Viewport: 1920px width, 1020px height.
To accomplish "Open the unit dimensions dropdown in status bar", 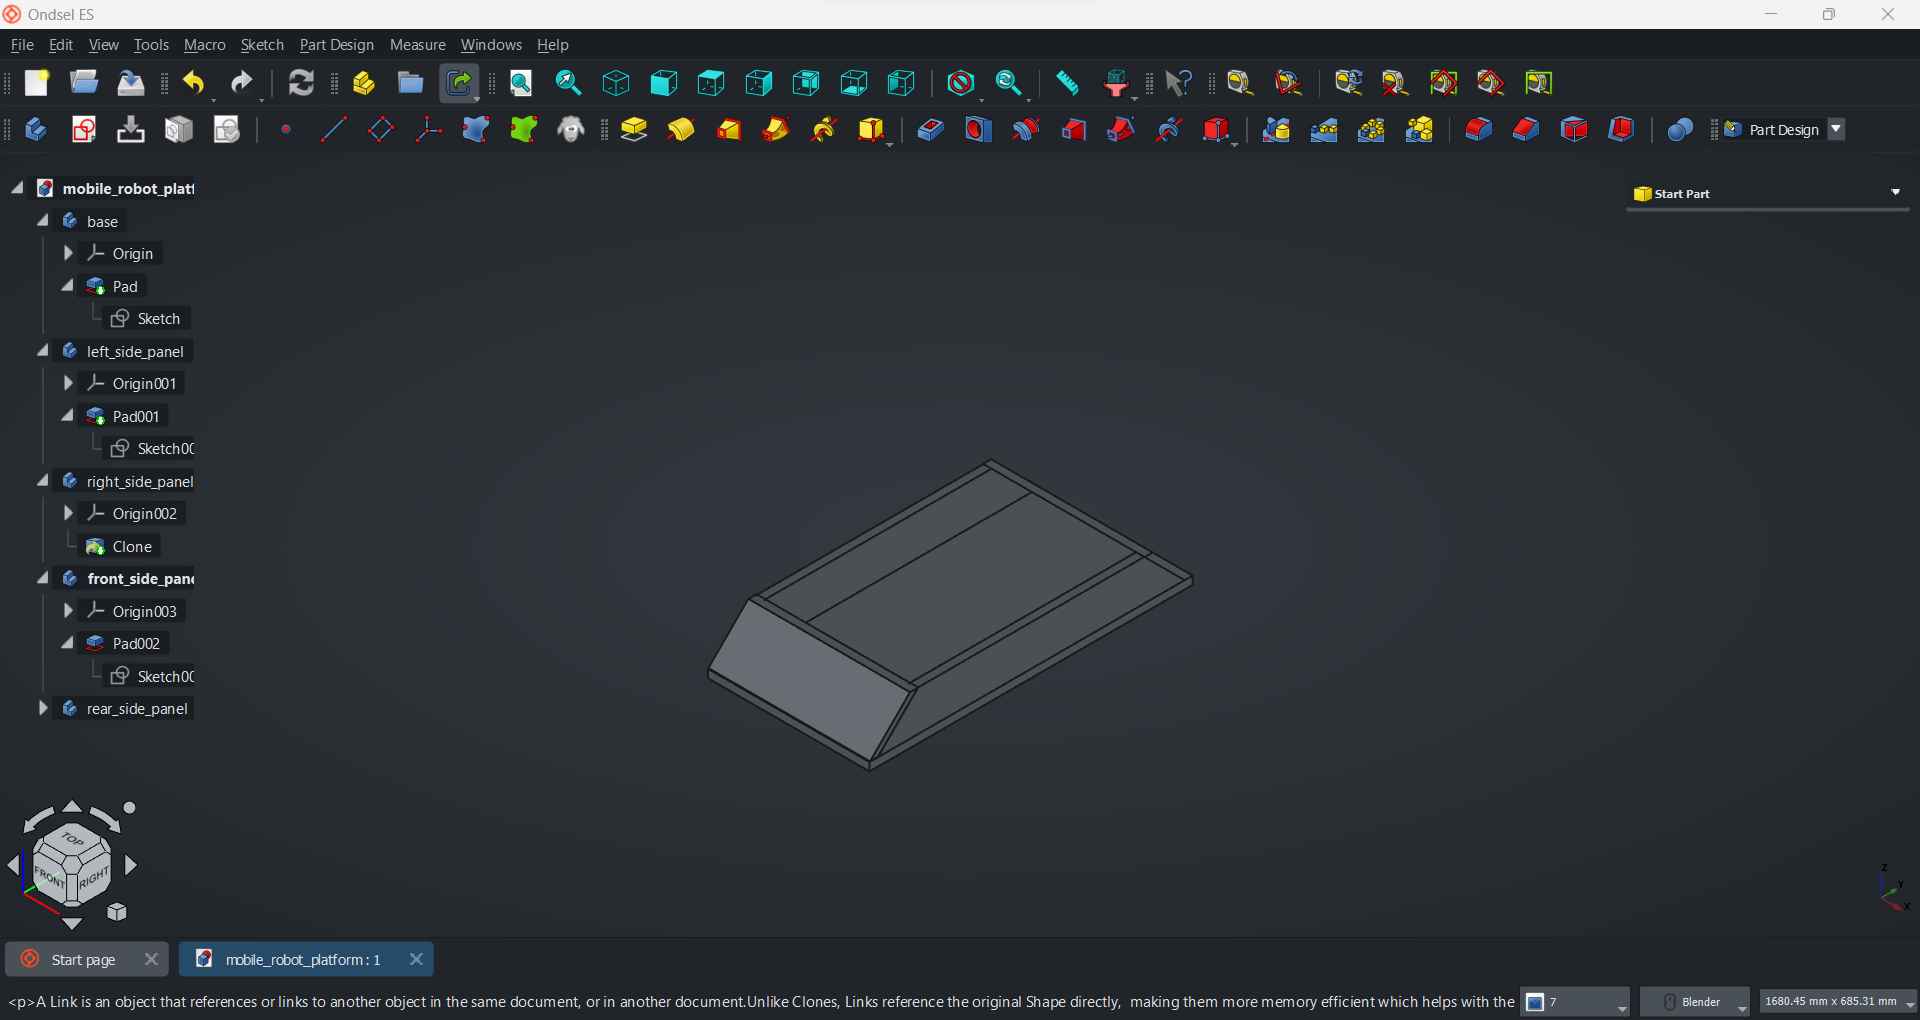I will coord(1838,1002).
